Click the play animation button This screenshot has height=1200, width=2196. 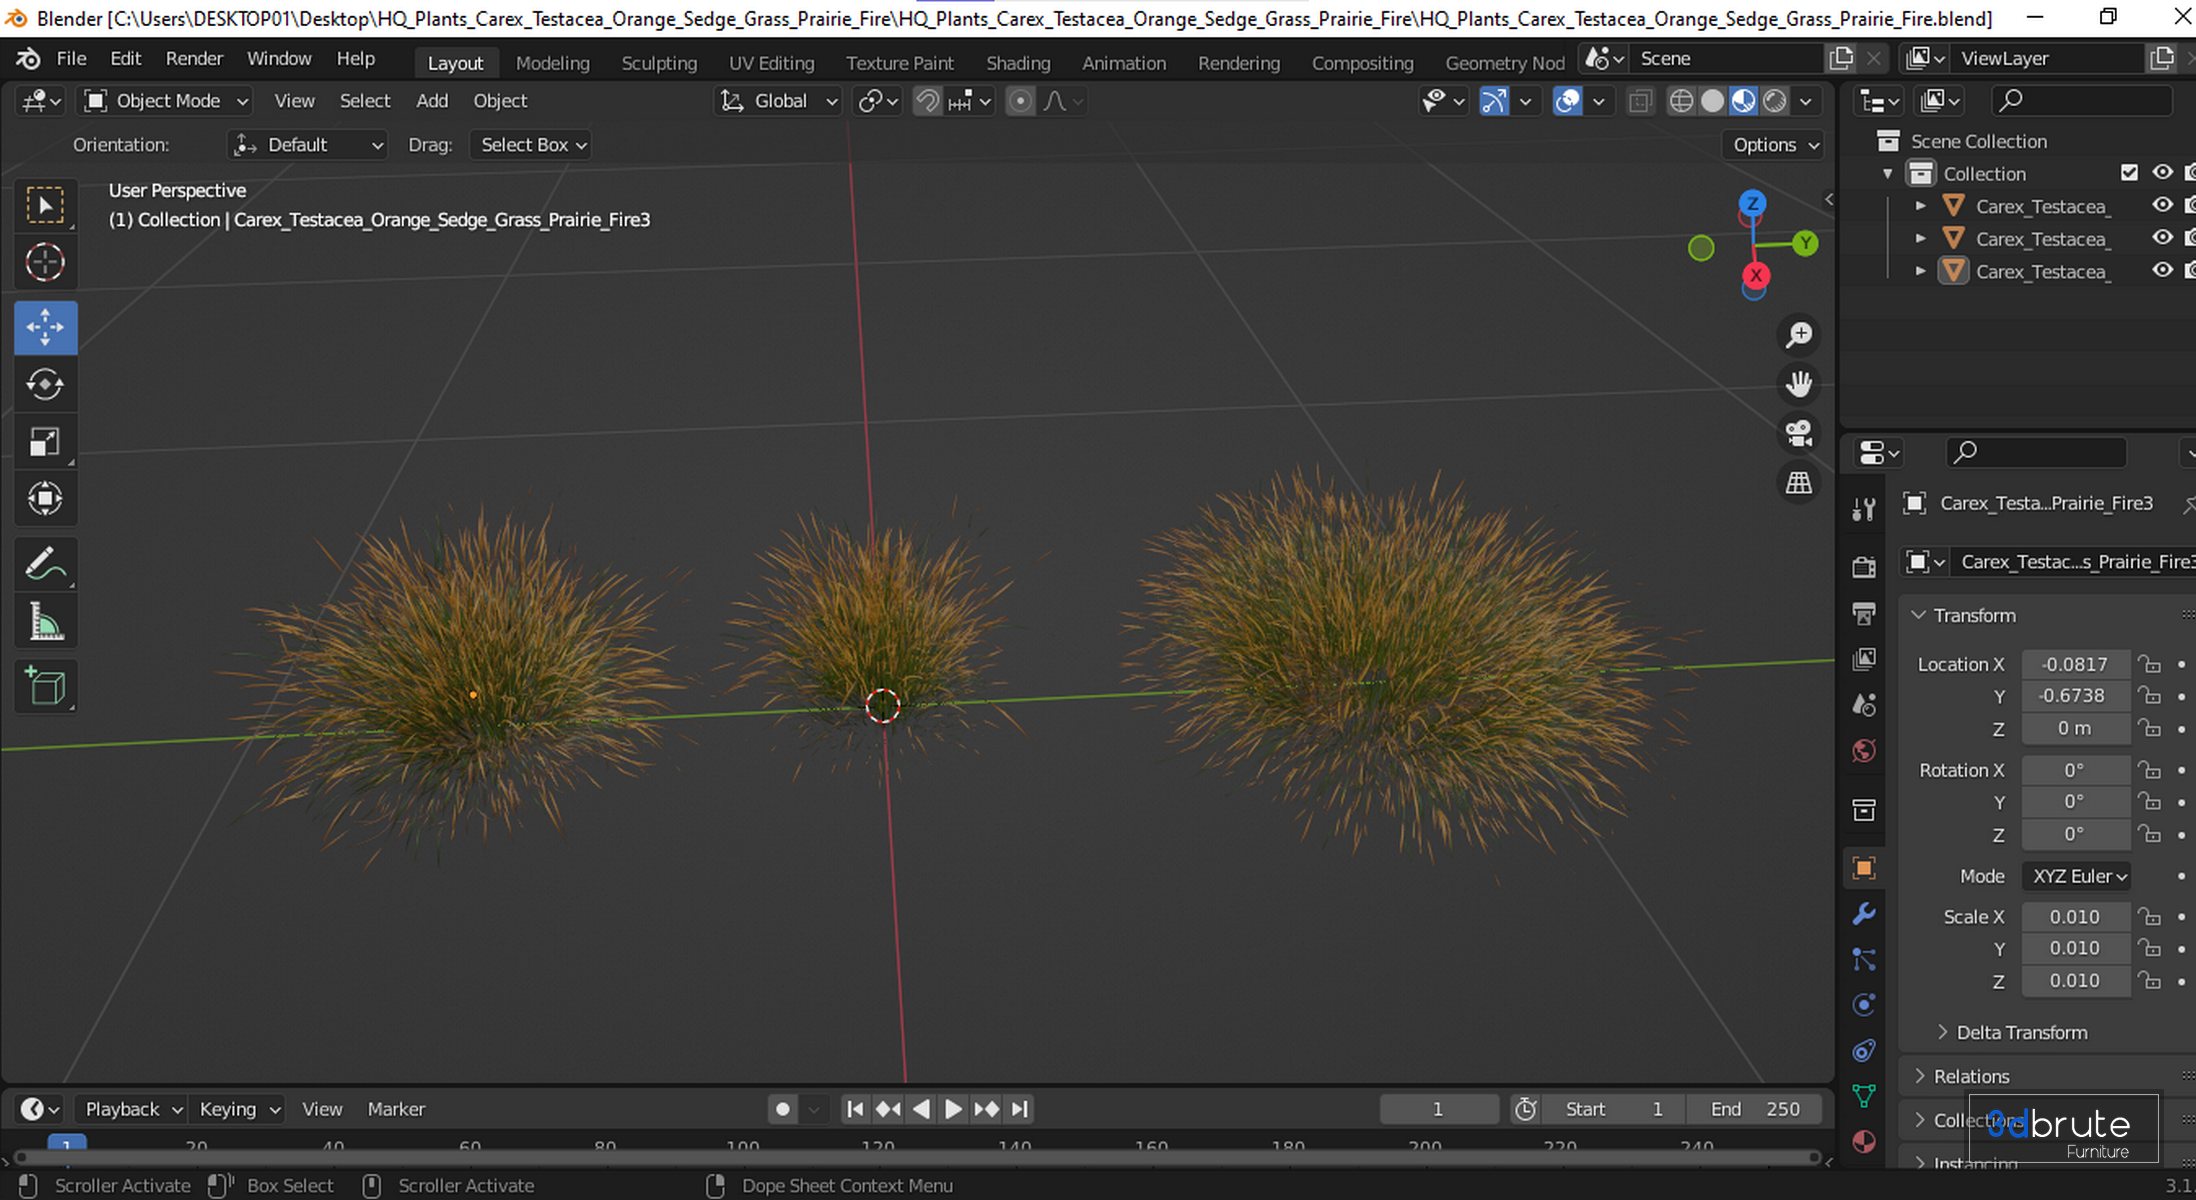click(x=953, y=1109)
